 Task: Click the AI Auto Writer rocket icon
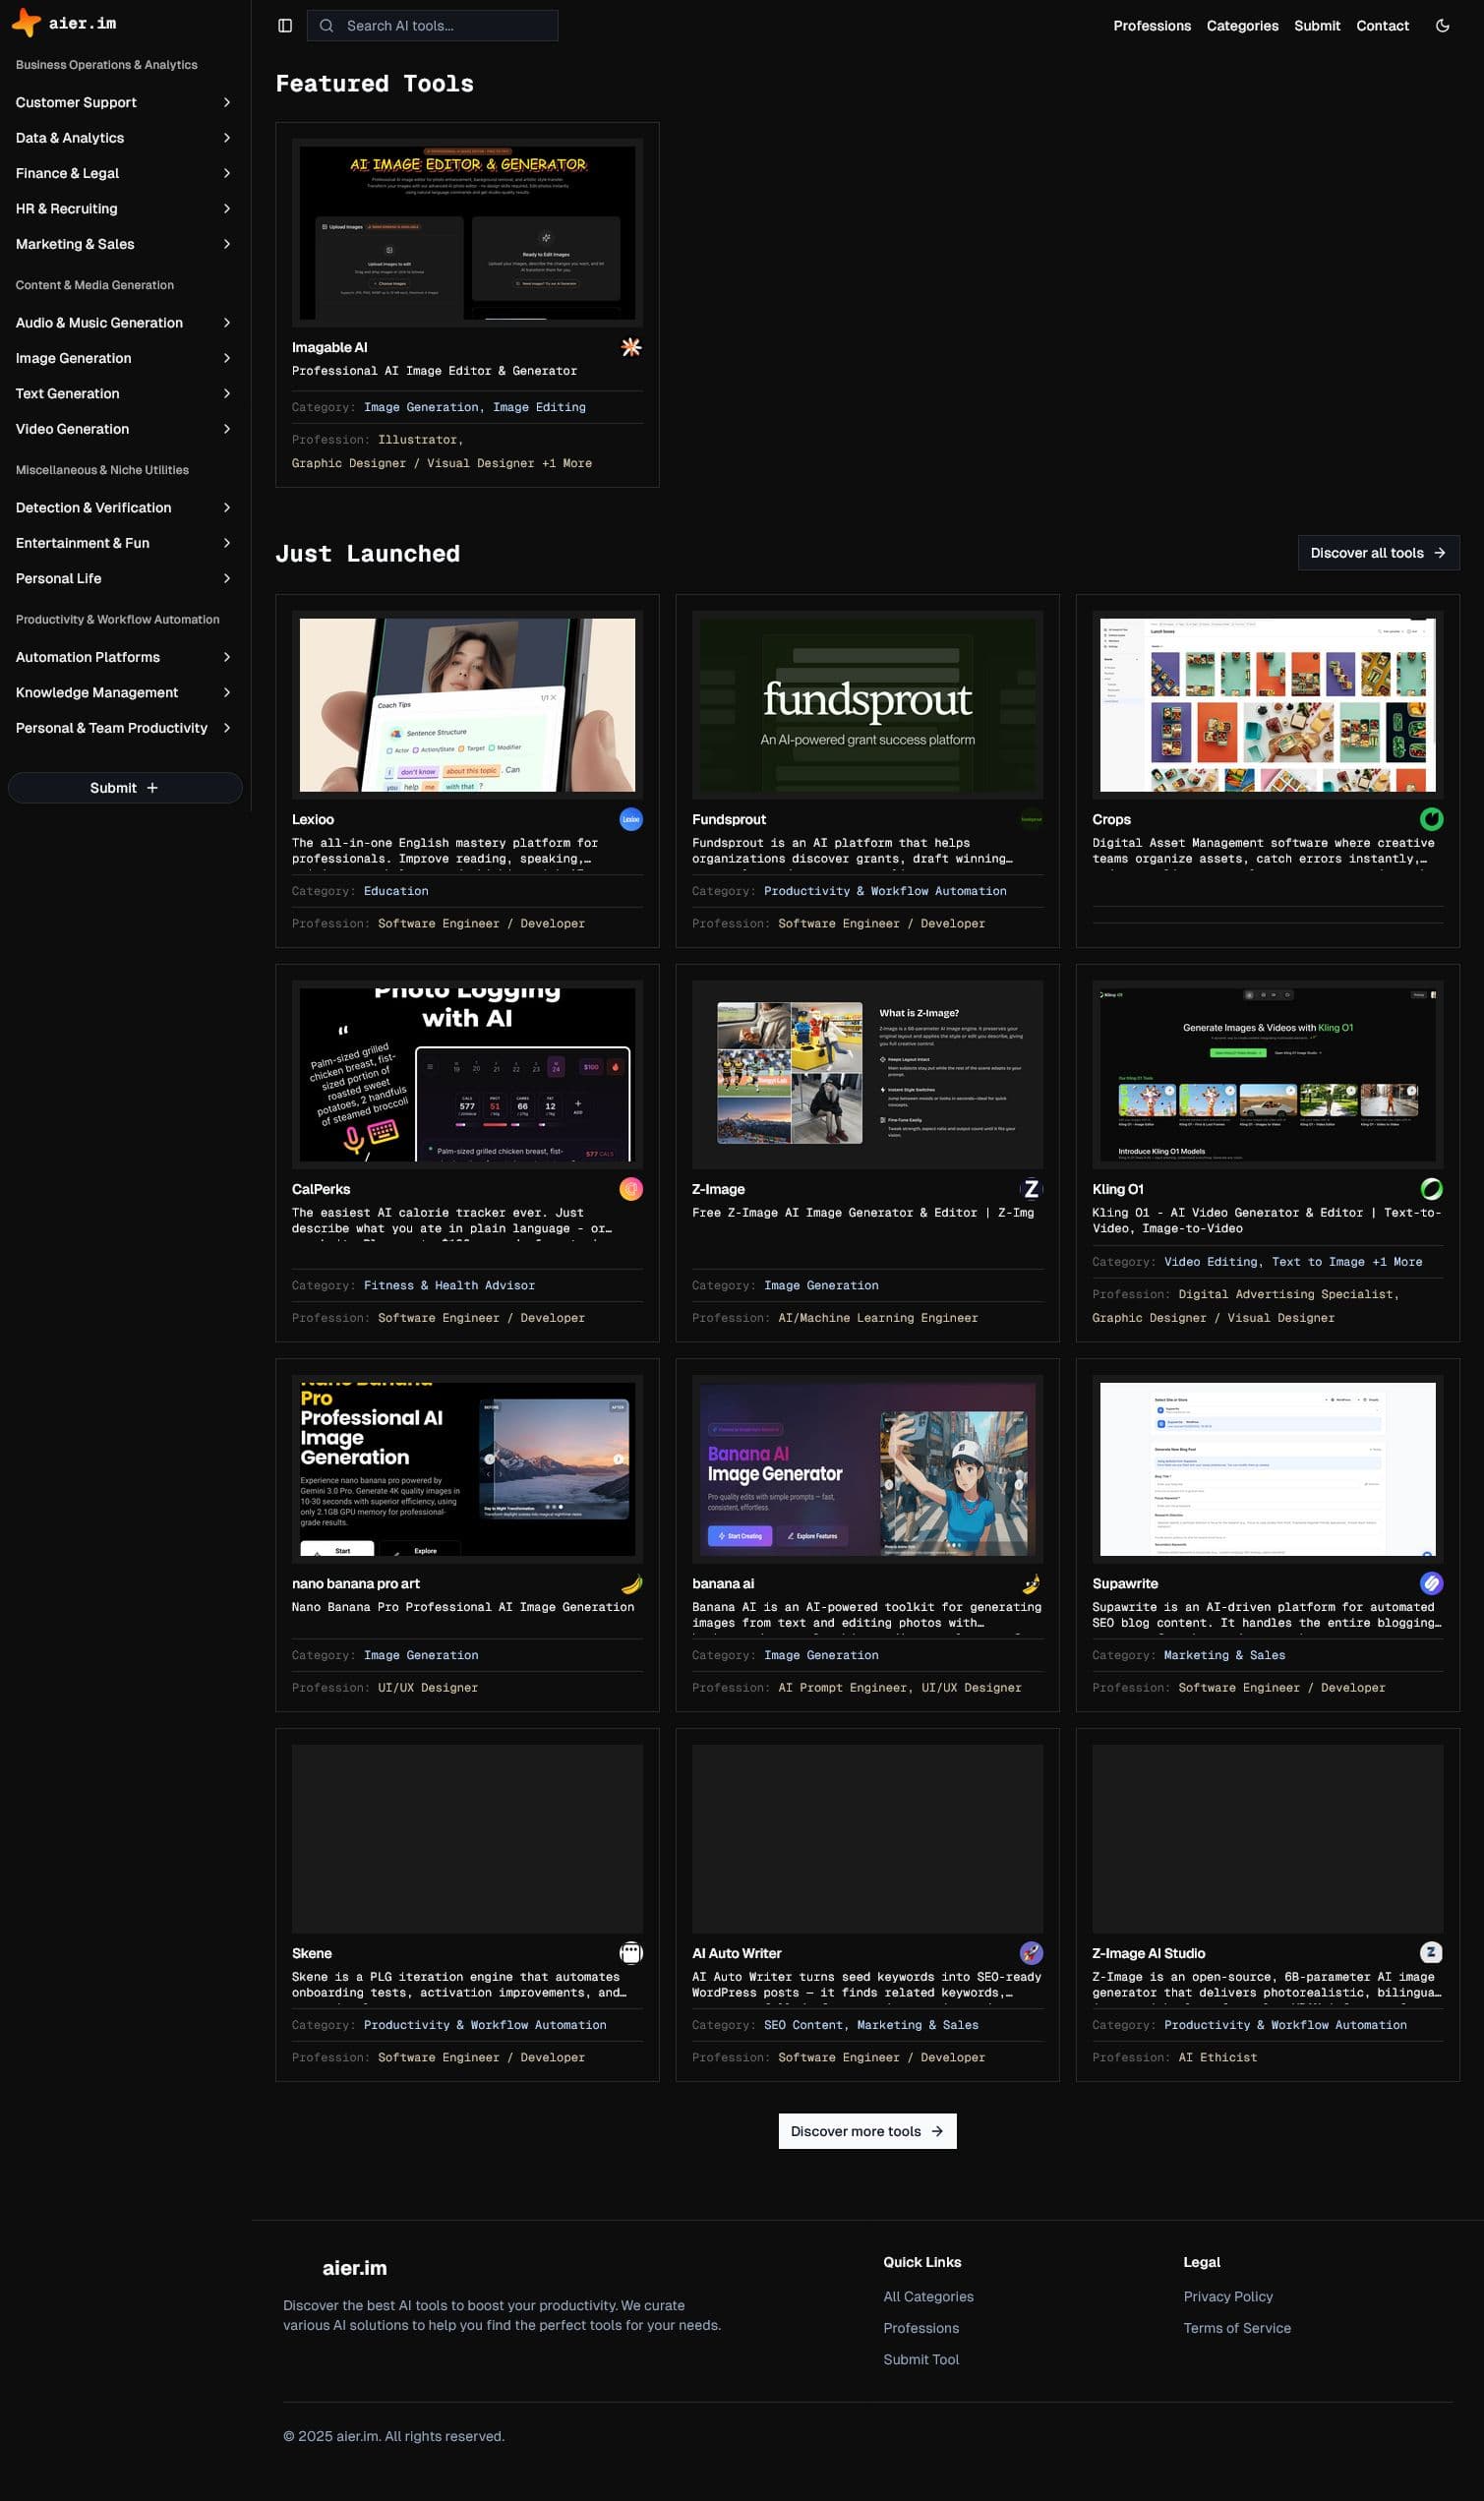point(1031,1953)
